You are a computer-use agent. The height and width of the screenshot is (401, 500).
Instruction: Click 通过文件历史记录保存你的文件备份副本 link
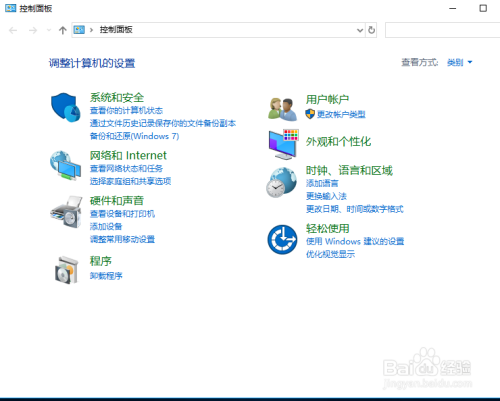point(163,123)
